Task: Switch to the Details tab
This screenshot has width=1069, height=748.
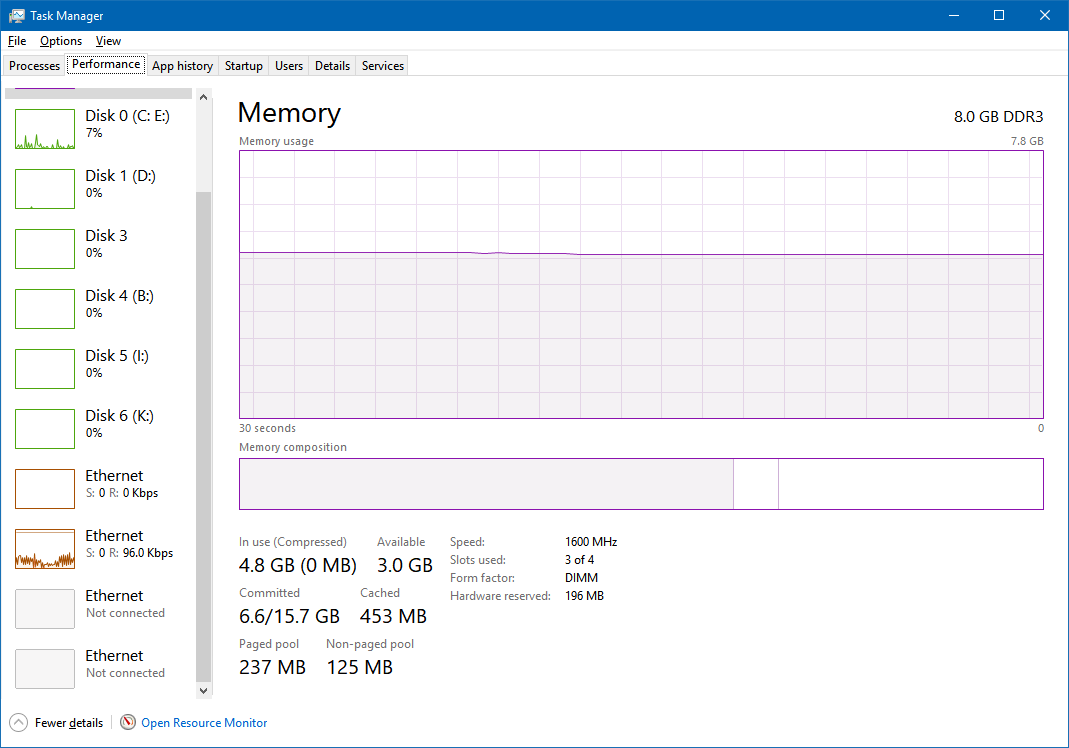Action: click(332, 65)
